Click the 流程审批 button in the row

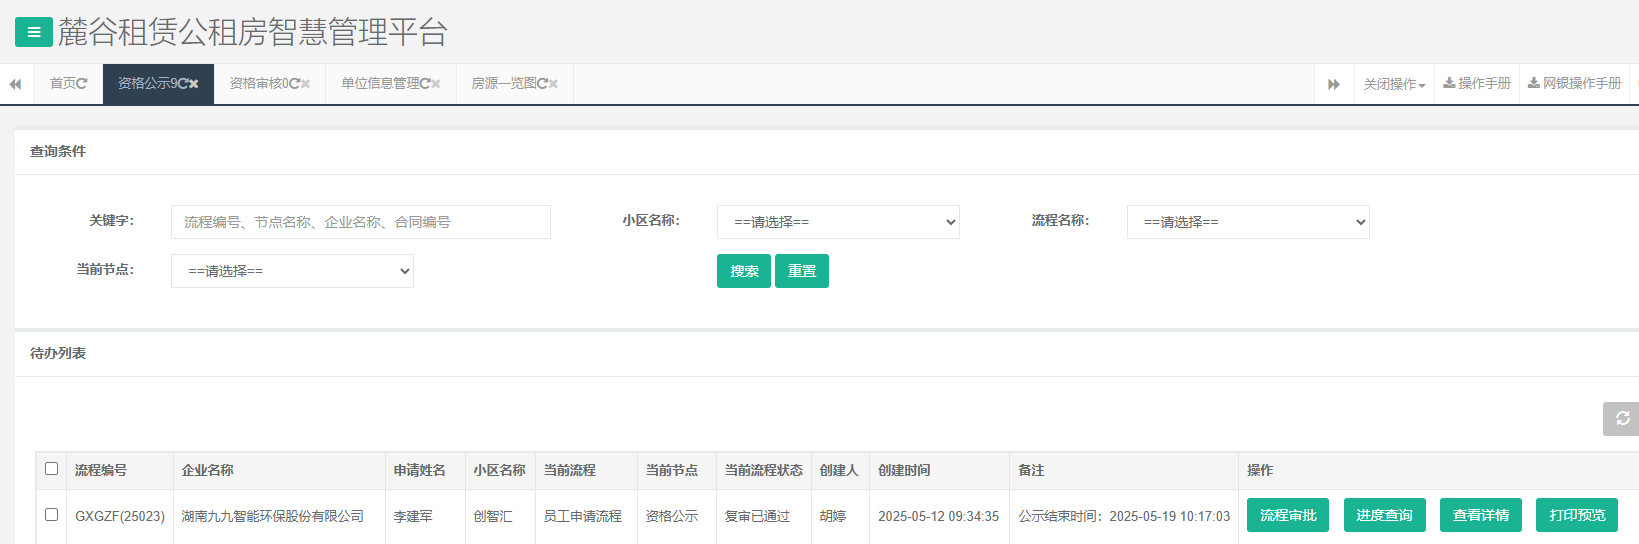tap(1287, 515)
